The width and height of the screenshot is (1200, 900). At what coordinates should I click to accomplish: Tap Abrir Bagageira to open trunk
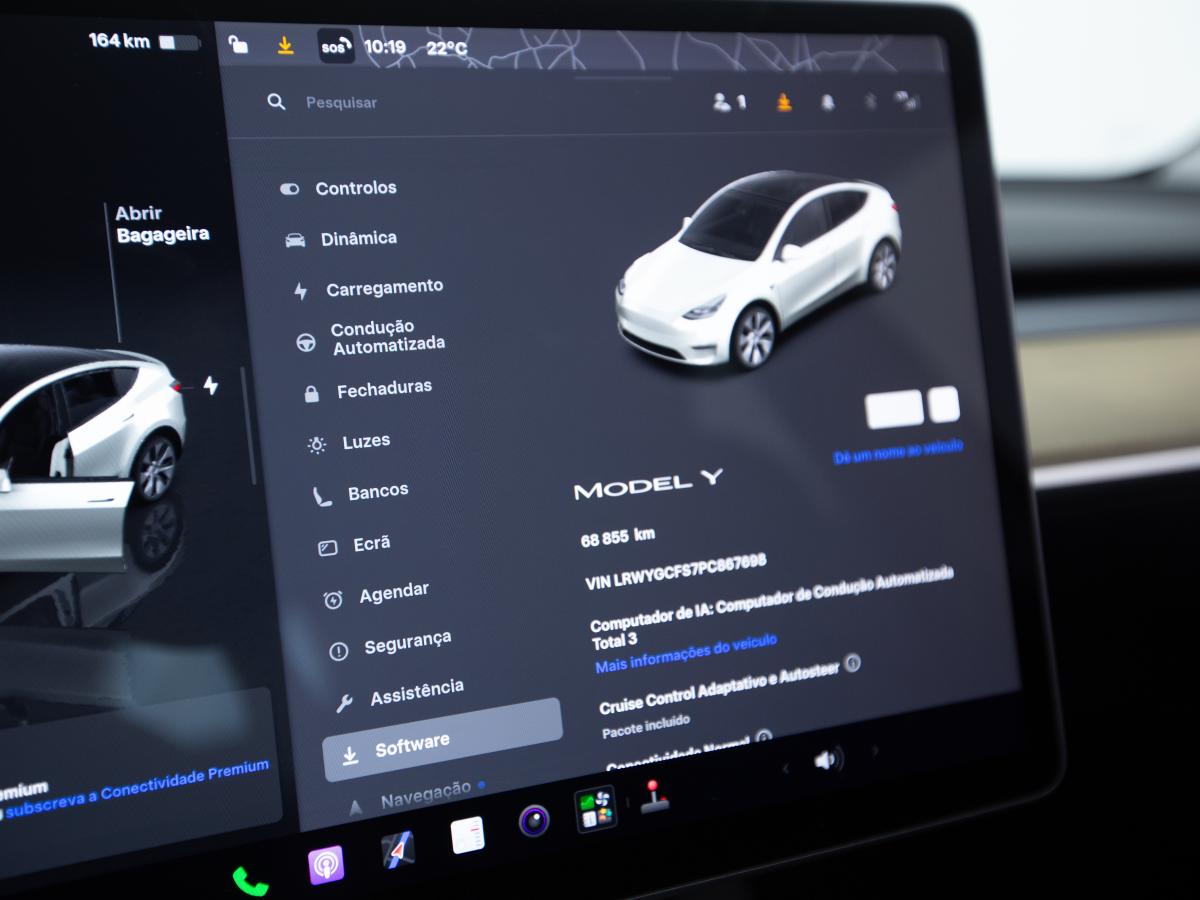[162, 224]
